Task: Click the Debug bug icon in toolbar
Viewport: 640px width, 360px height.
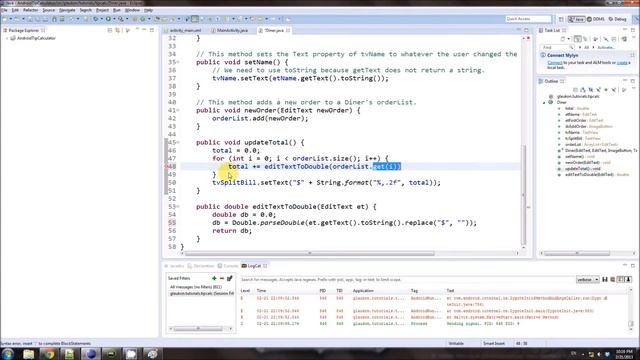Action: tap(96, 19)
